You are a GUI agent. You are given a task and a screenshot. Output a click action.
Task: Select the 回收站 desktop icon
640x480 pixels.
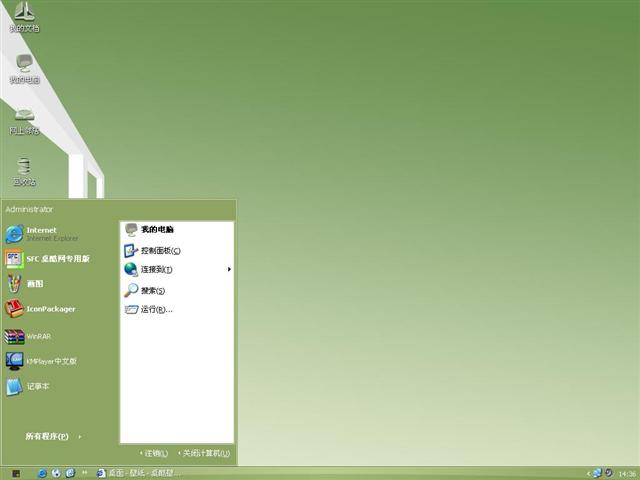(x=24, y=172)
